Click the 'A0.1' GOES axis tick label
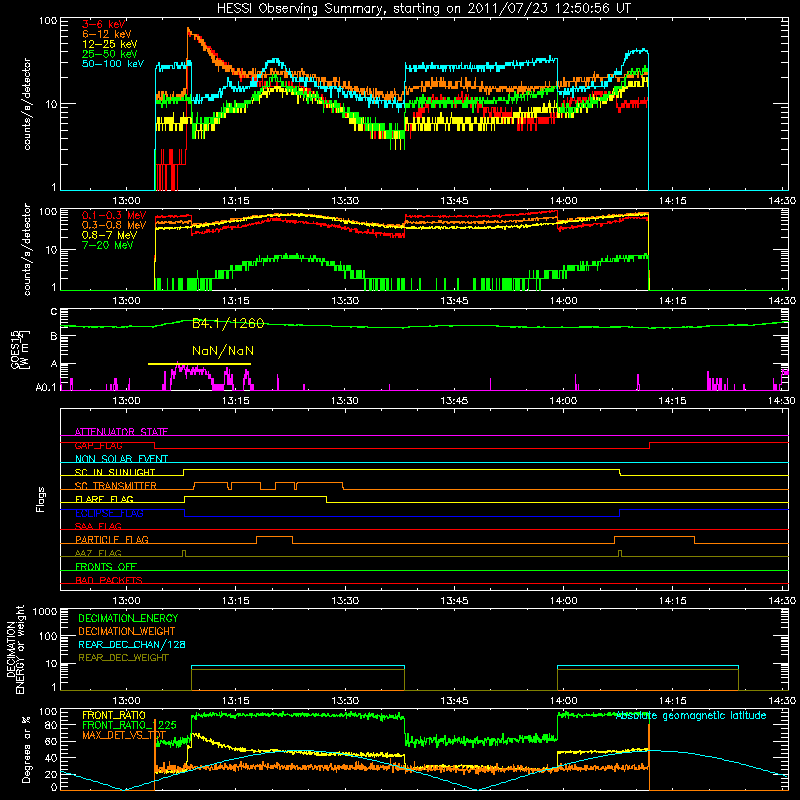The image size is (800, 800). pos(45,388)
